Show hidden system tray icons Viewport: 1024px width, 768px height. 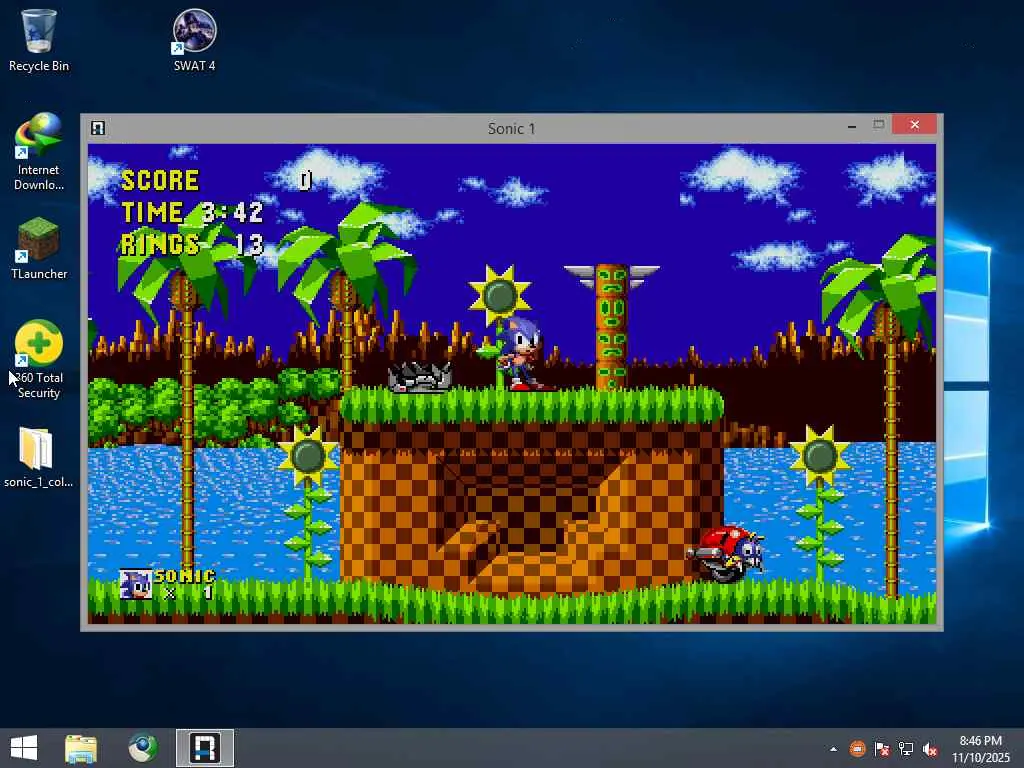[x=833, y=749]
